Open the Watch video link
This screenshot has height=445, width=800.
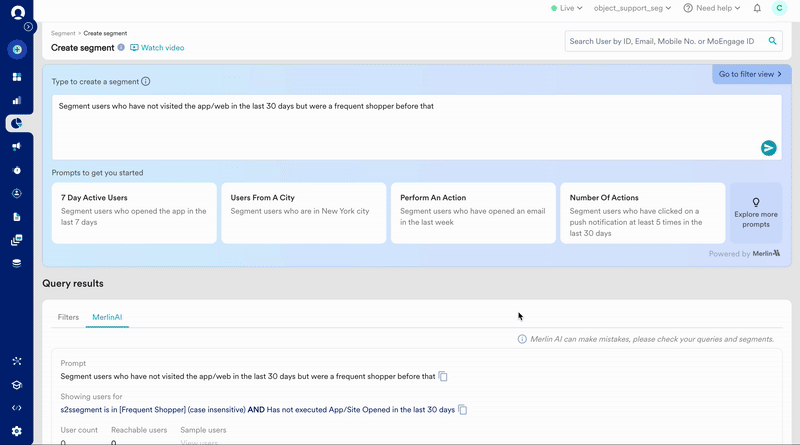coord(157,47)
